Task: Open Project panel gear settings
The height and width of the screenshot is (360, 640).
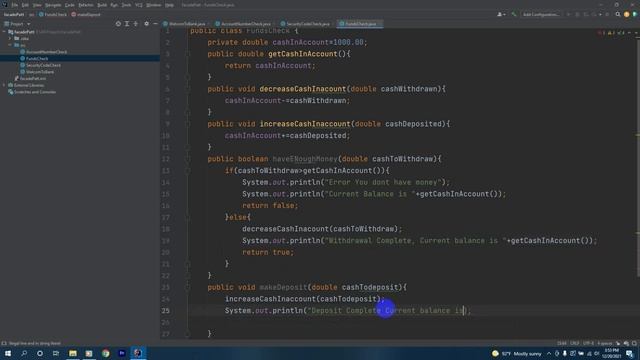Action: click(x=147, y=24)
